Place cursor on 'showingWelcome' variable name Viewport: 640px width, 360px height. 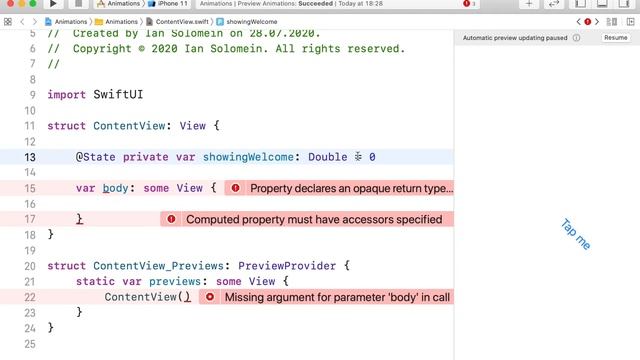(x=248, y=157)
